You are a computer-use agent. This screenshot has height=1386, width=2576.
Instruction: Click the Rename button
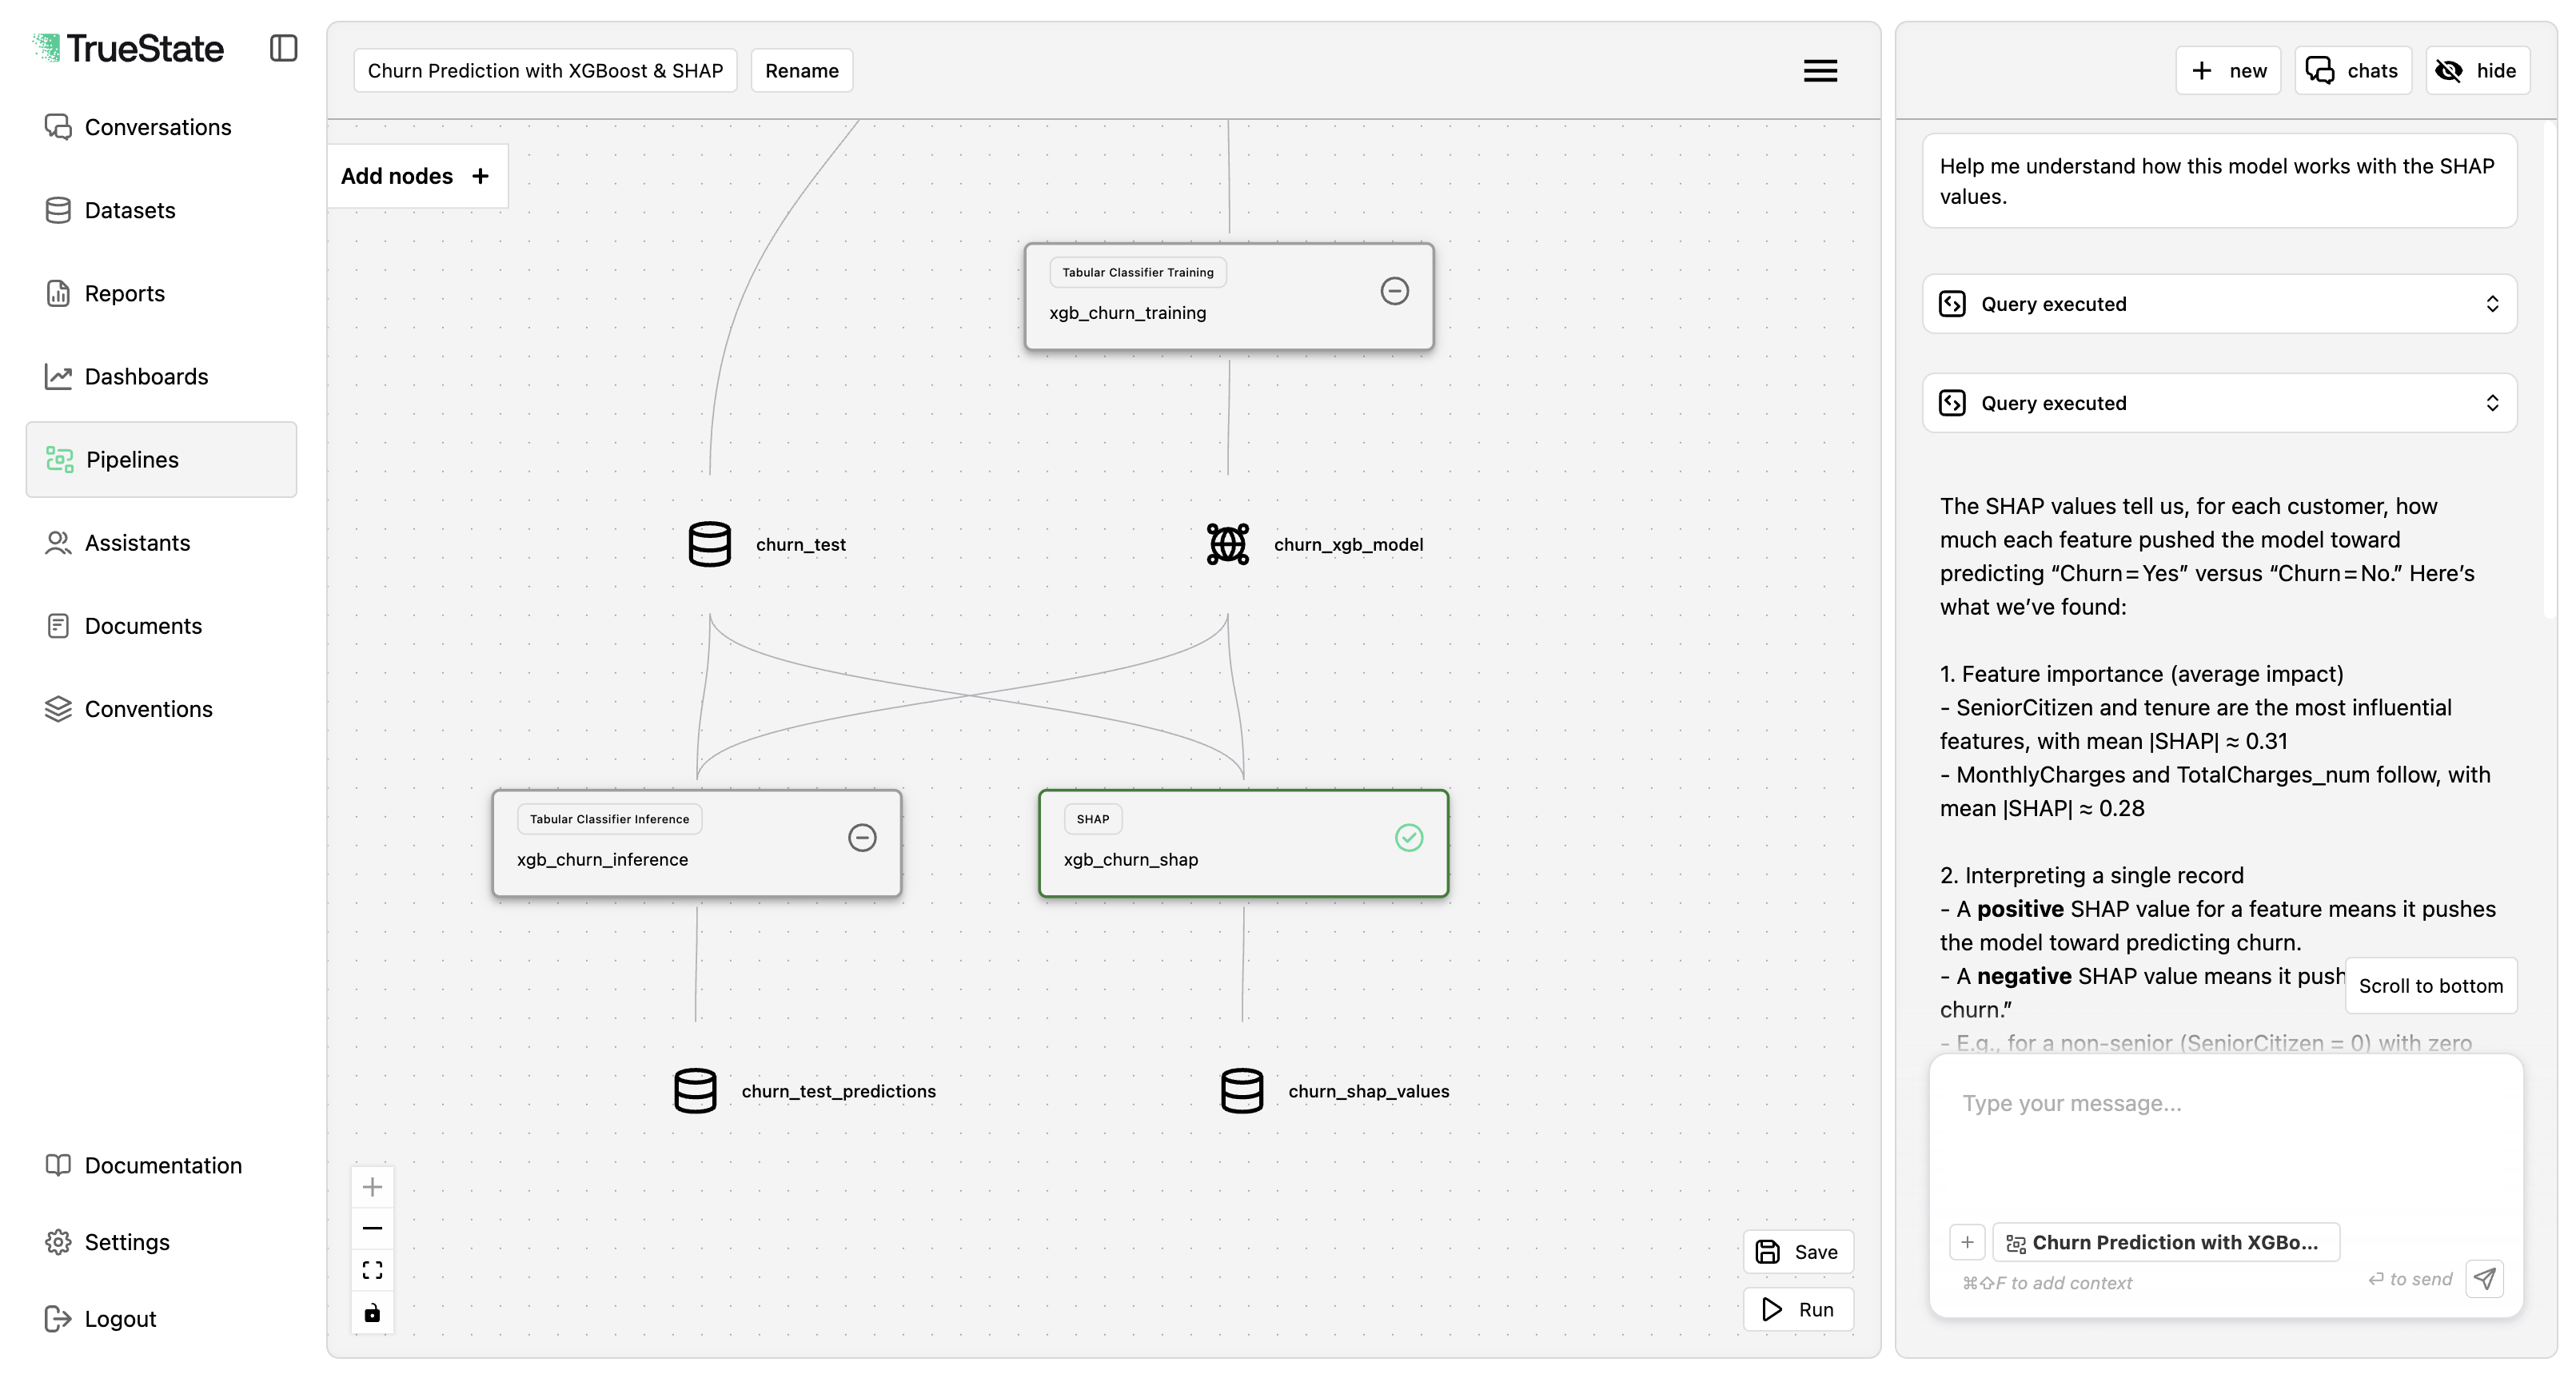click(x=801, y=71)
